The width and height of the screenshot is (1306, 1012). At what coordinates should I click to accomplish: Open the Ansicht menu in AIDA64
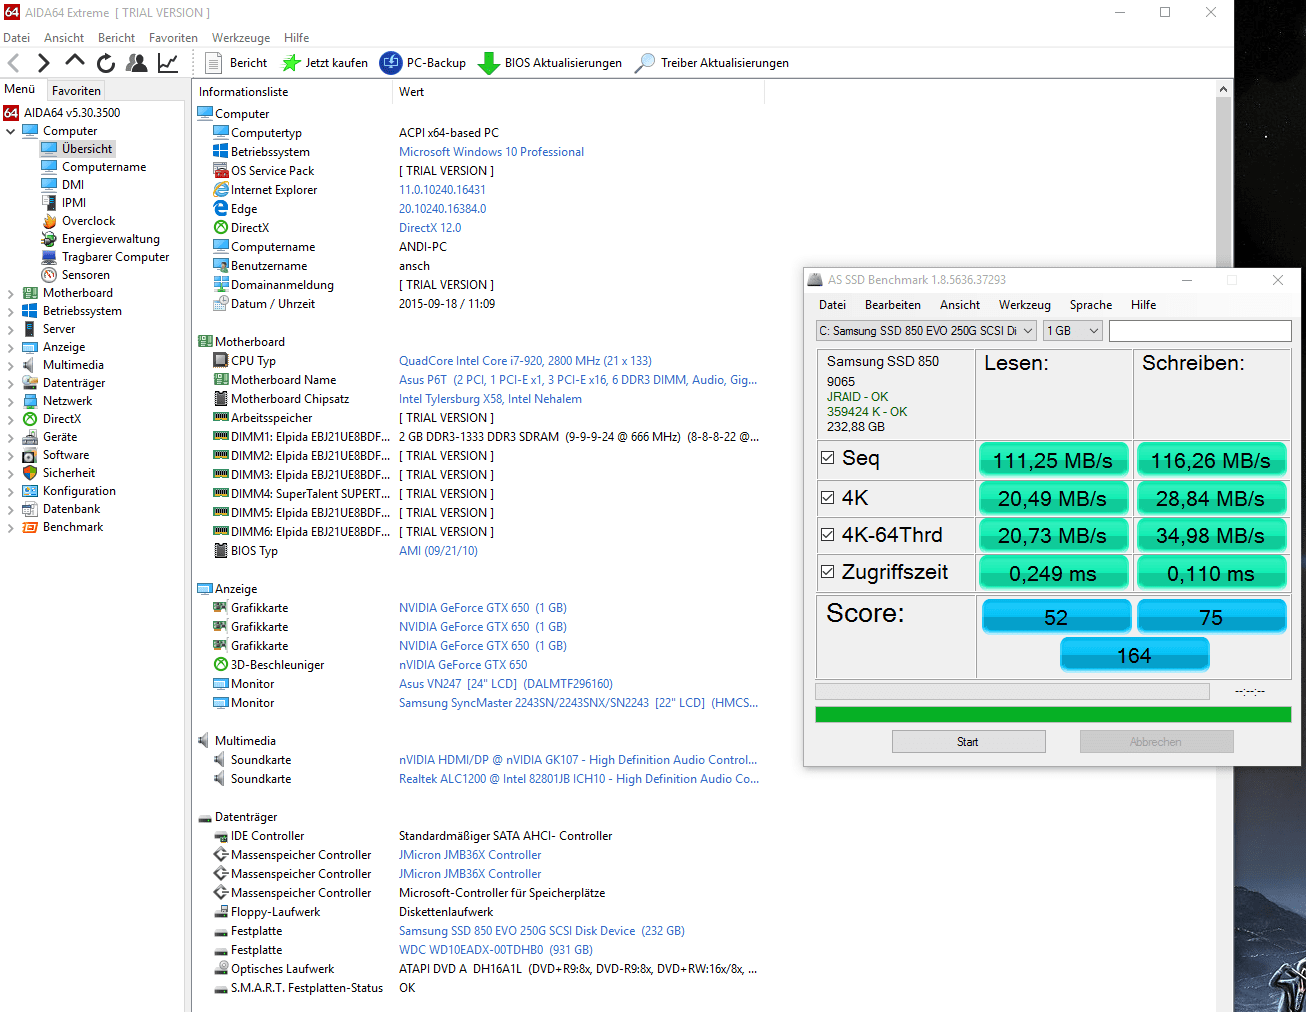pos(64,38)
